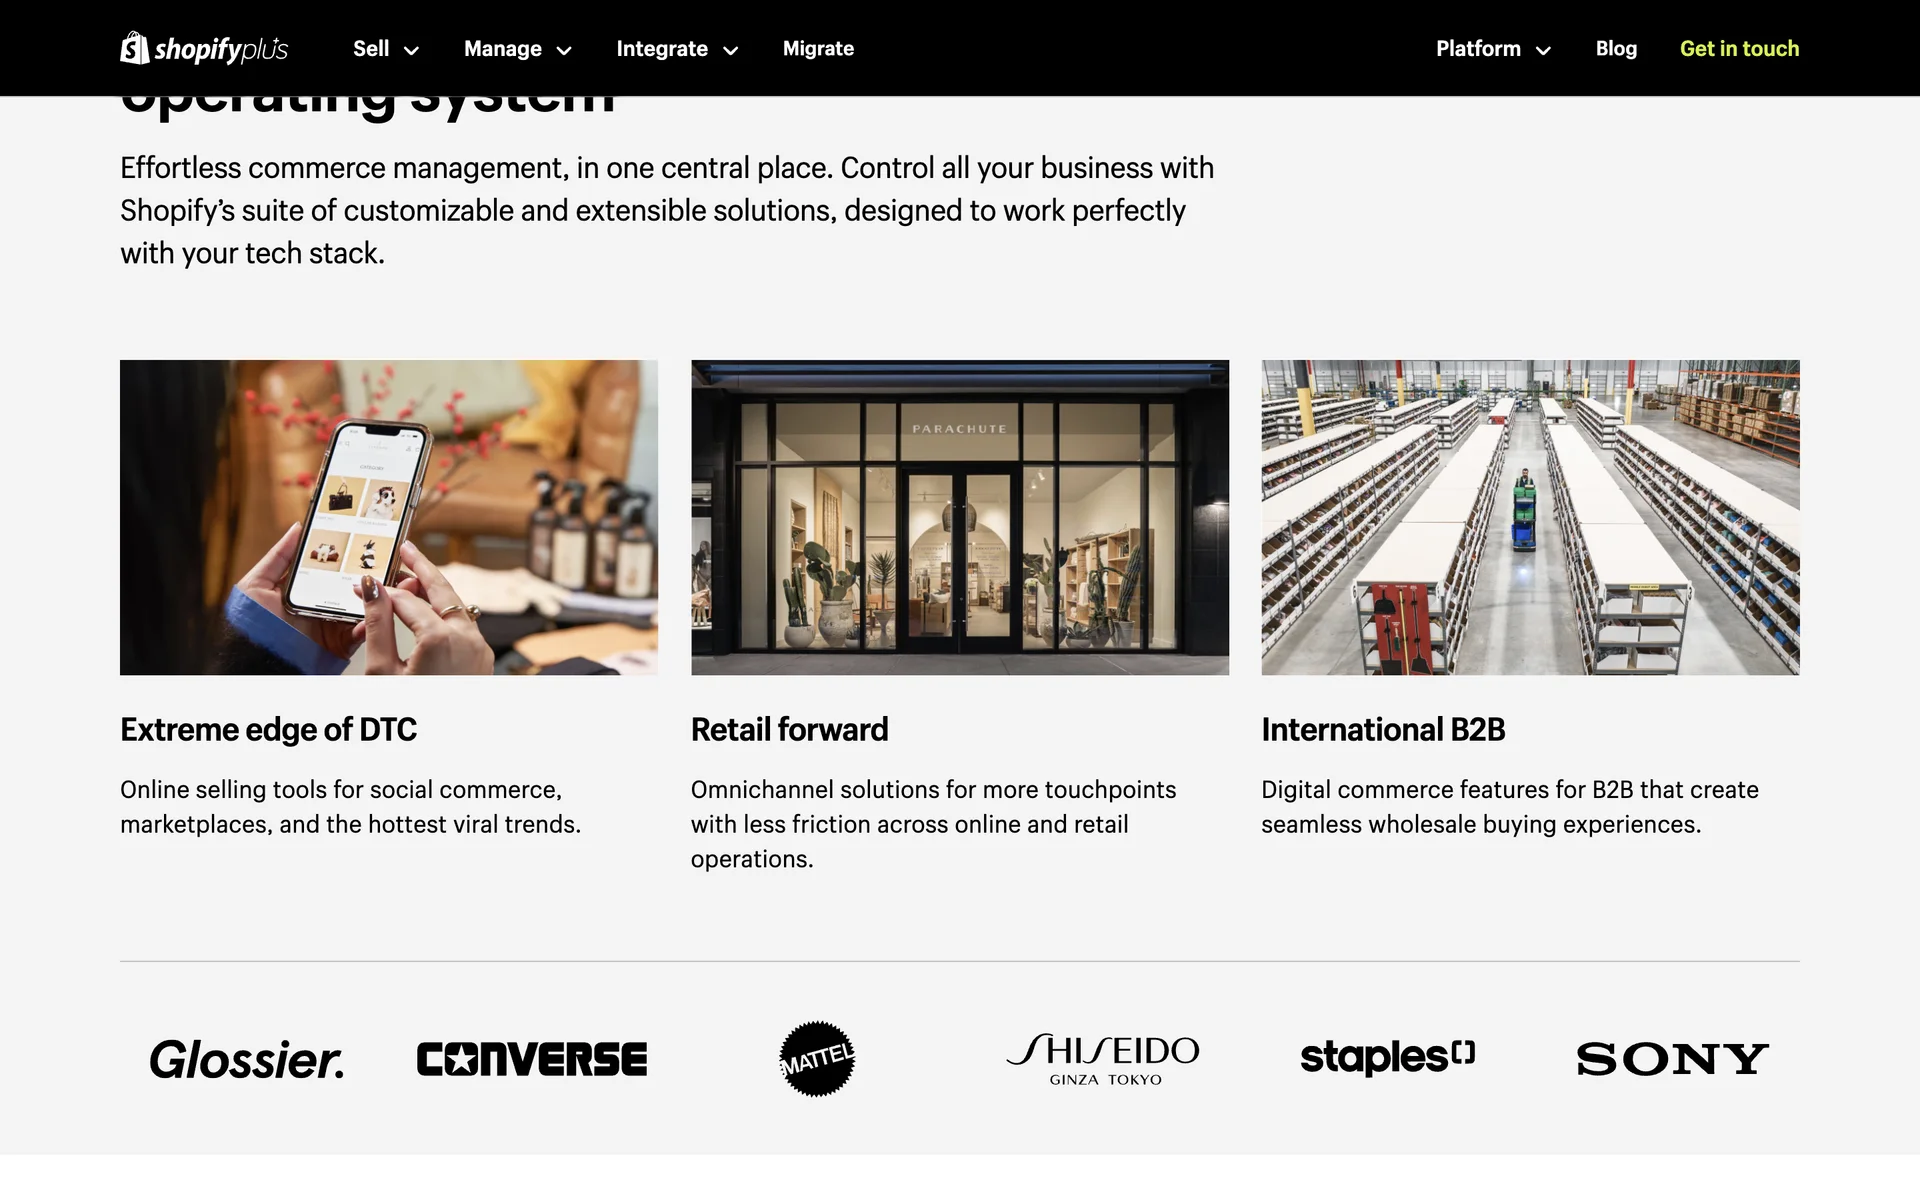Open the Extreme edge of DTC heading
The width and height of the screenshot is (1920, 1200).
(x=268, y=730)
